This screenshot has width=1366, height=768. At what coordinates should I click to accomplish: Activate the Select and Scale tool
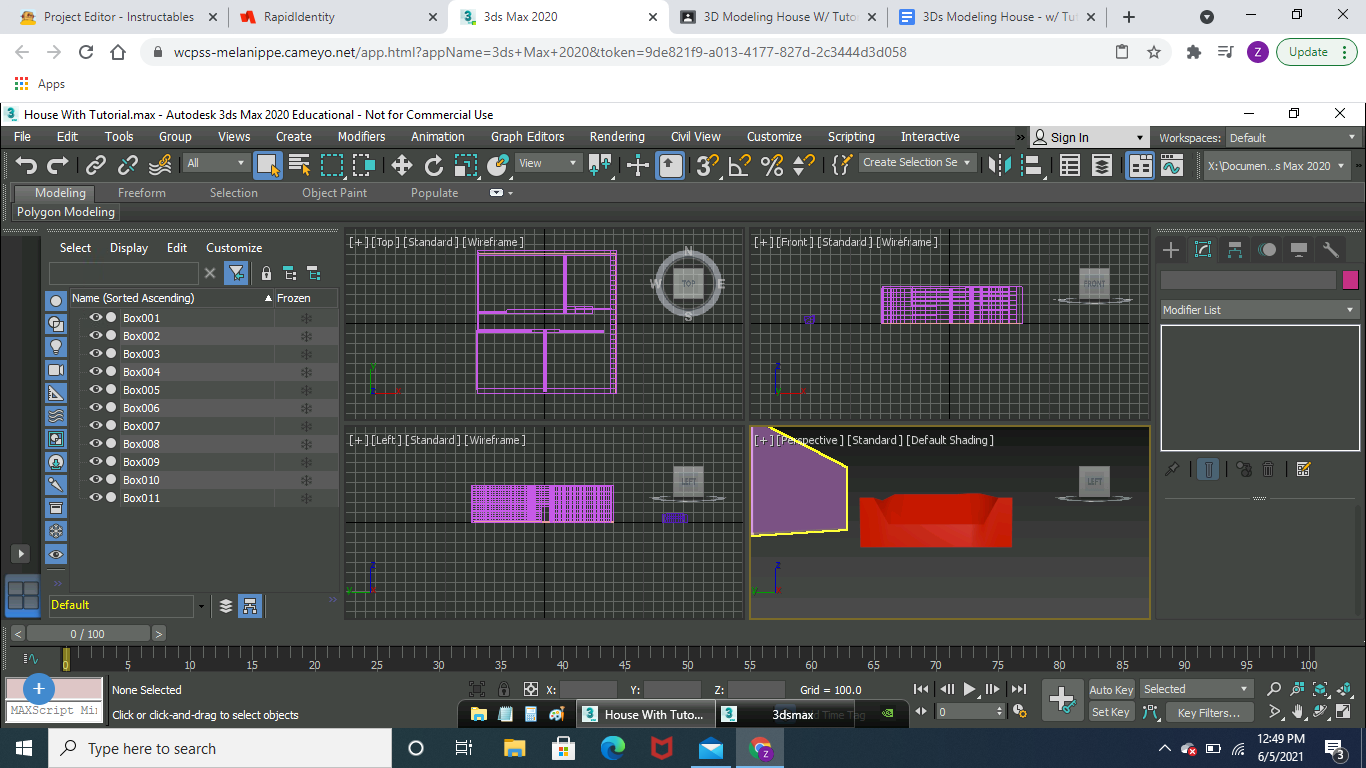click(466, 165)
